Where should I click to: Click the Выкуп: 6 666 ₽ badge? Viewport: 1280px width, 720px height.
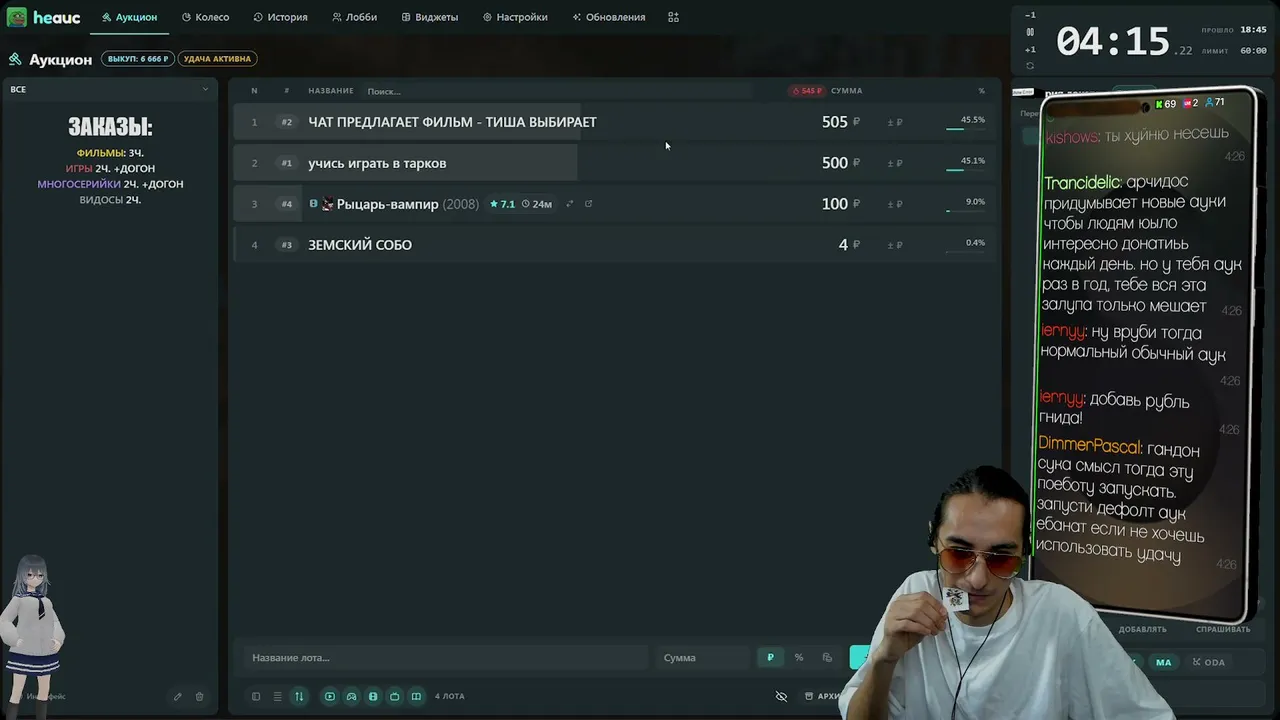click(x=137, y=59)
